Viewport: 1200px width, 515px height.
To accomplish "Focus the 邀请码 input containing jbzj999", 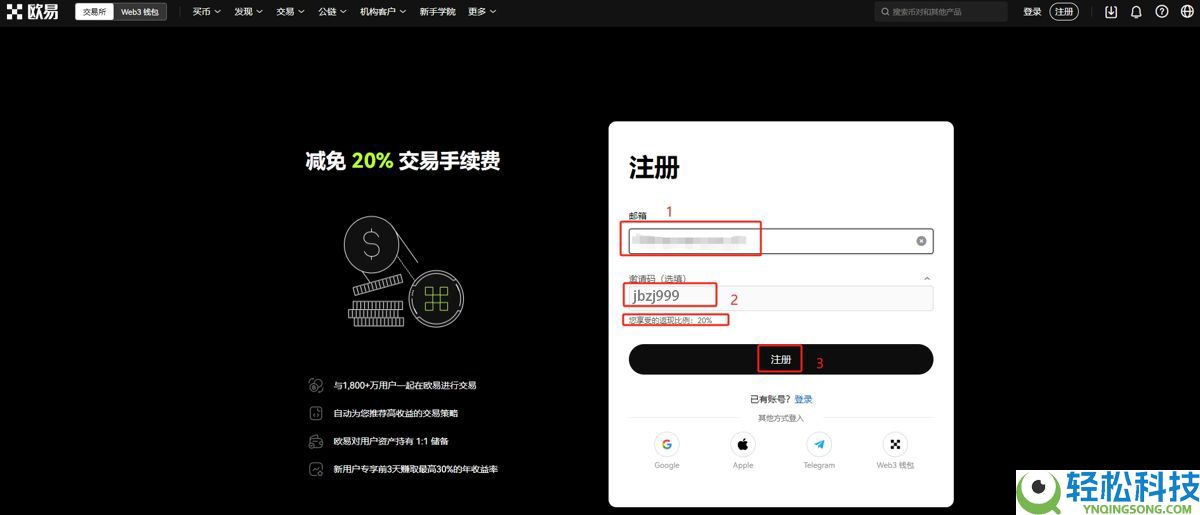I will [780, 297].
